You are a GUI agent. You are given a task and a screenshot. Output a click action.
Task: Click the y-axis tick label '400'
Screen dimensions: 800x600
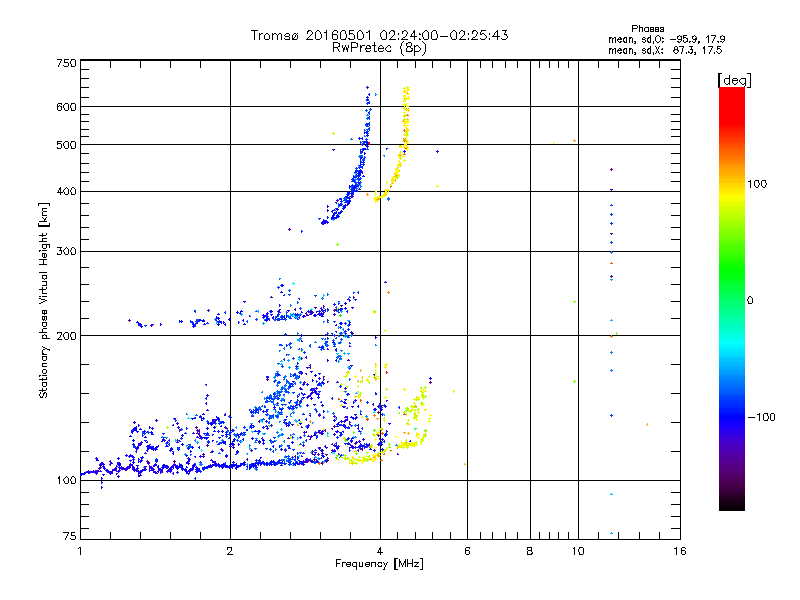[x=67, y=191]
